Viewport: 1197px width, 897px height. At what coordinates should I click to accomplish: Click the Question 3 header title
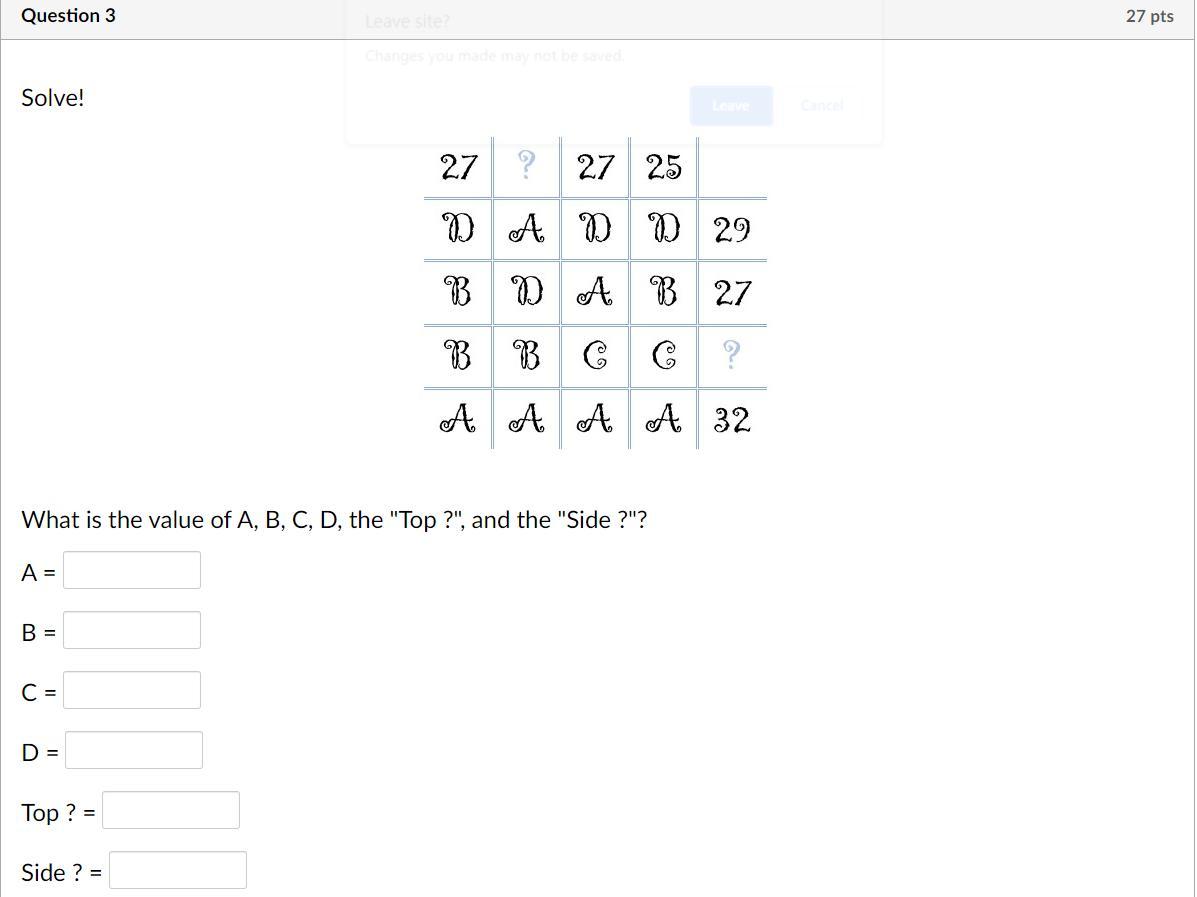click(68, 15)
